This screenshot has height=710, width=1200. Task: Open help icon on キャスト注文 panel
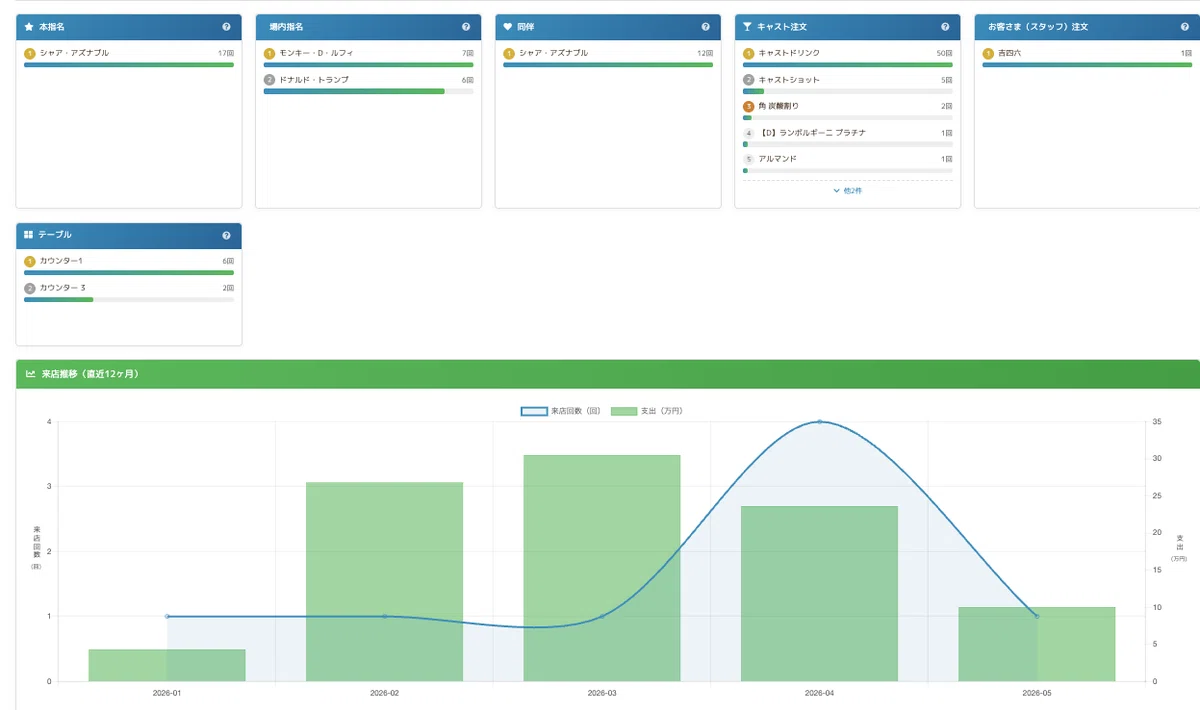[945, 27]
